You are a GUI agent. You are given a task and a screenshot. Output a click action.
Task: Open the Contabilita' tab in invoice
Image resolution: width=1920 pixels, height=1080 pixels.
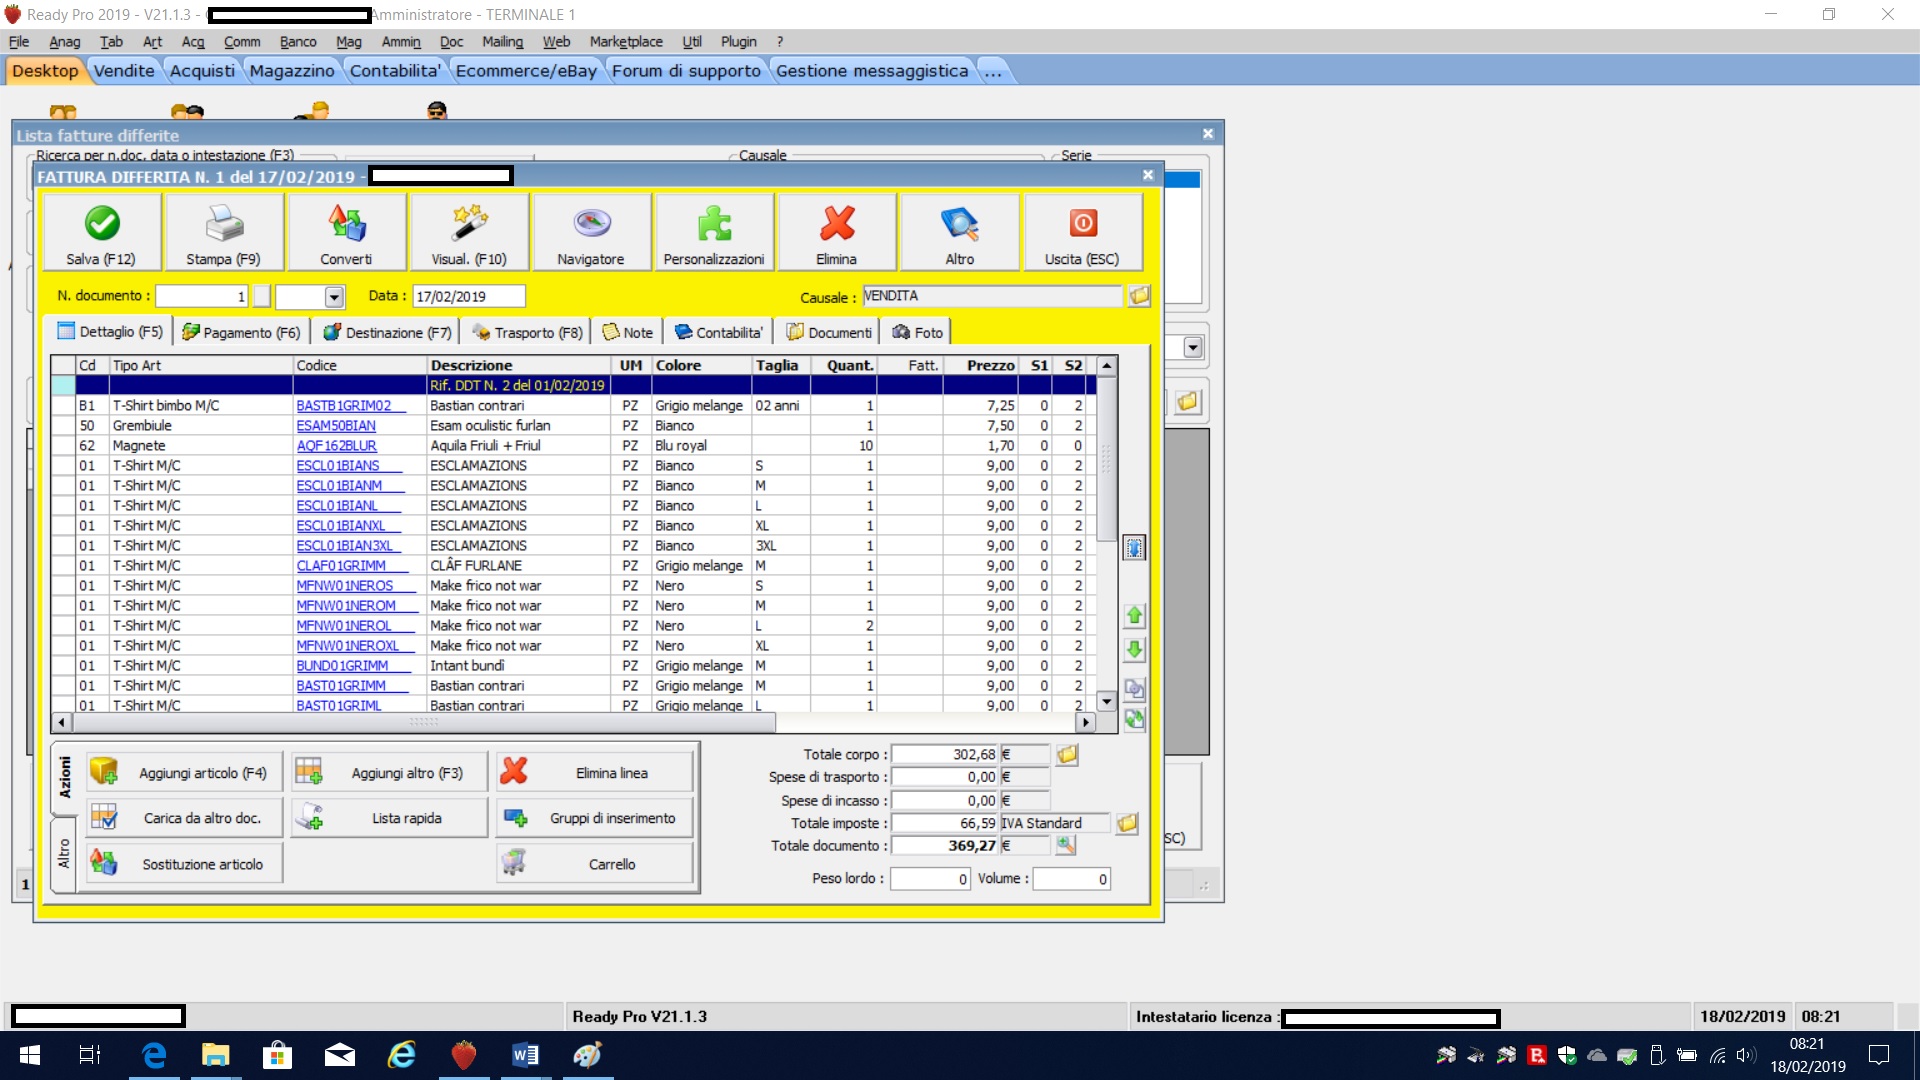(718, 332)
